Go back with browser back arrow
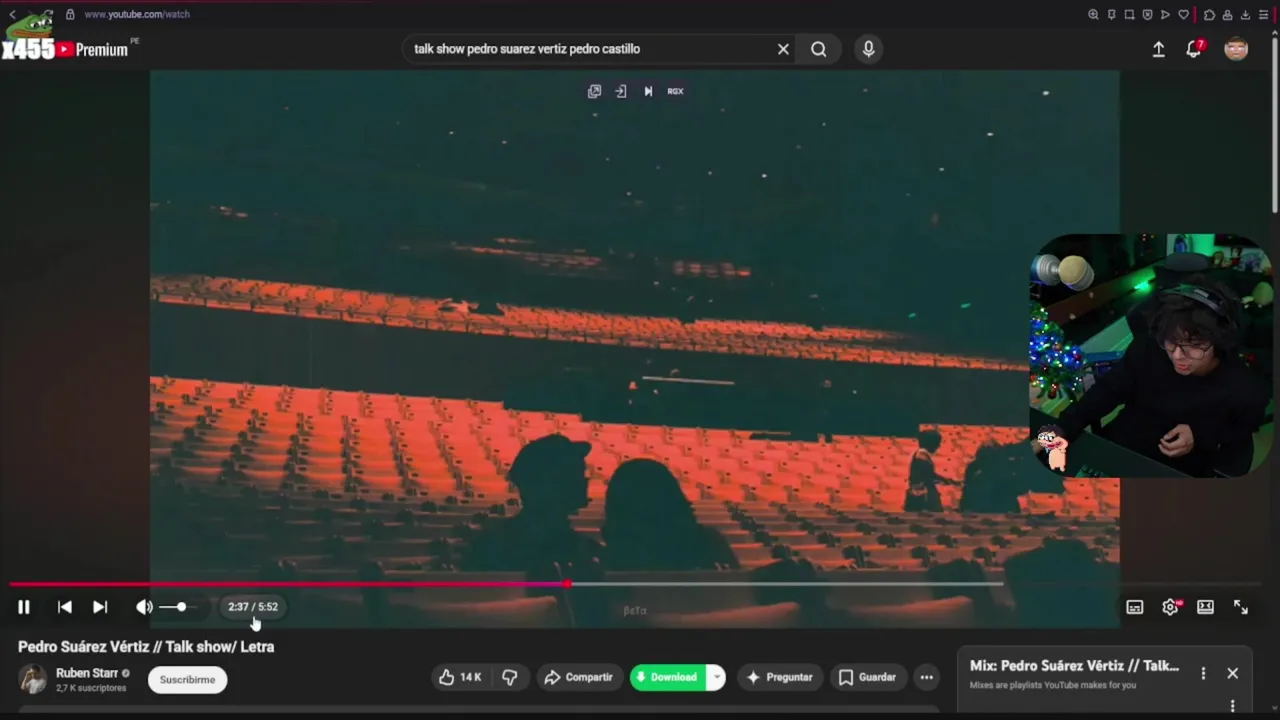 pyautogui.click(x=12, y=14)
